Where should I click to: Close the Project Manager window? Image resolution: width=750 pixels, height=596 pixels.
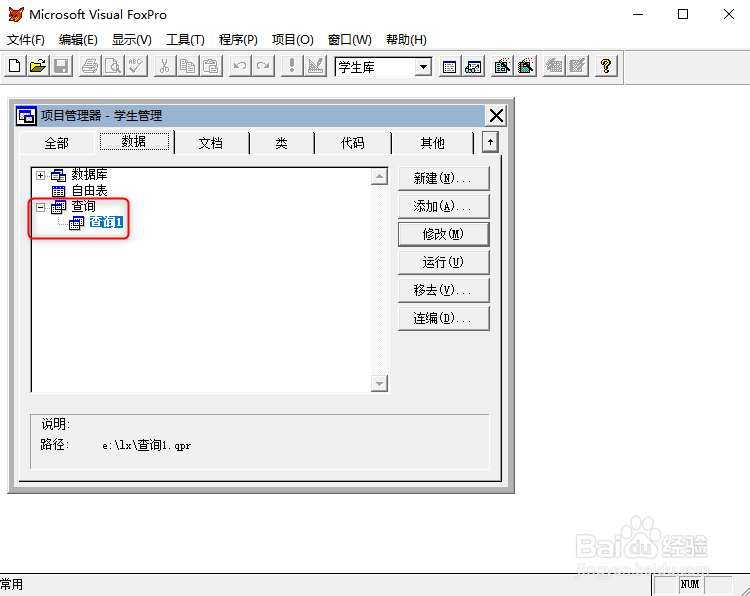click(x=496, y=116)
